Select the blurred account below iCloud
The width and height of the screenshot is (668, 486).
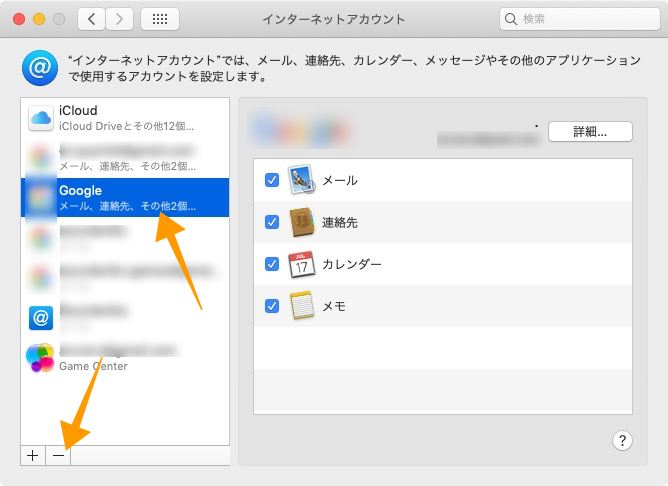tap(125, 158)
